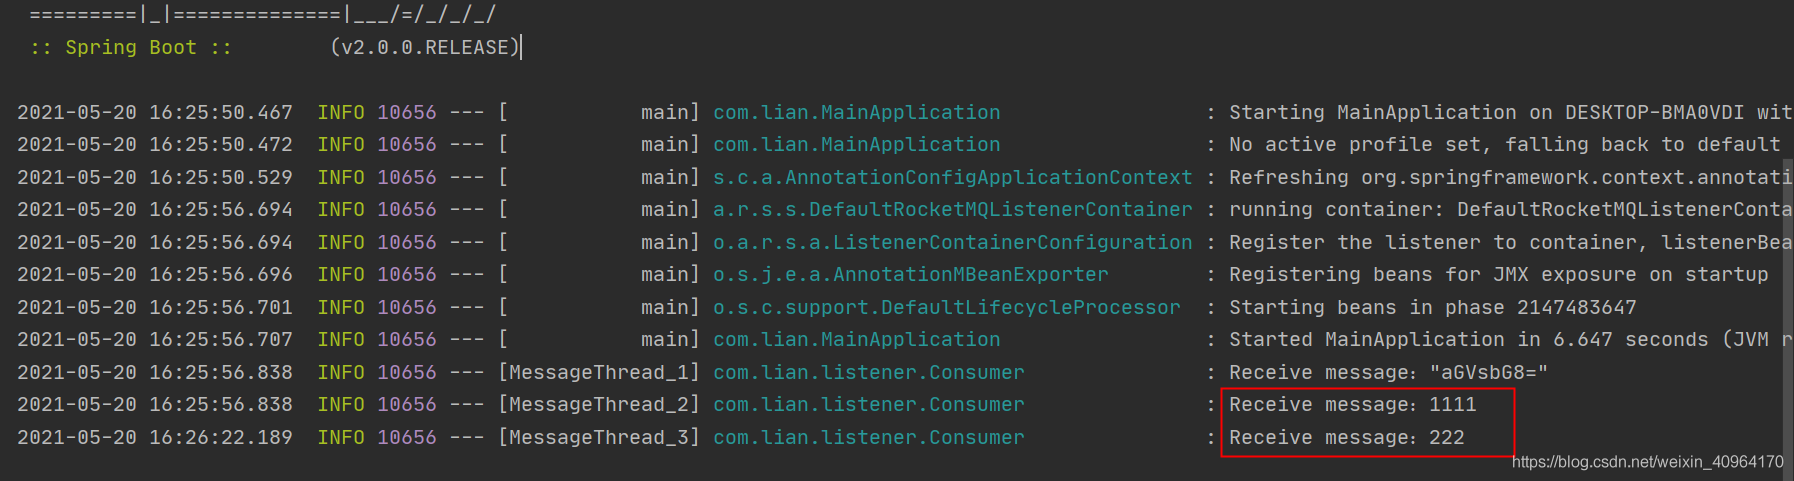Open the Consumer class on the MessageThread_3 line
Viewport: 1794px width, 481px height.
point(868,437)
